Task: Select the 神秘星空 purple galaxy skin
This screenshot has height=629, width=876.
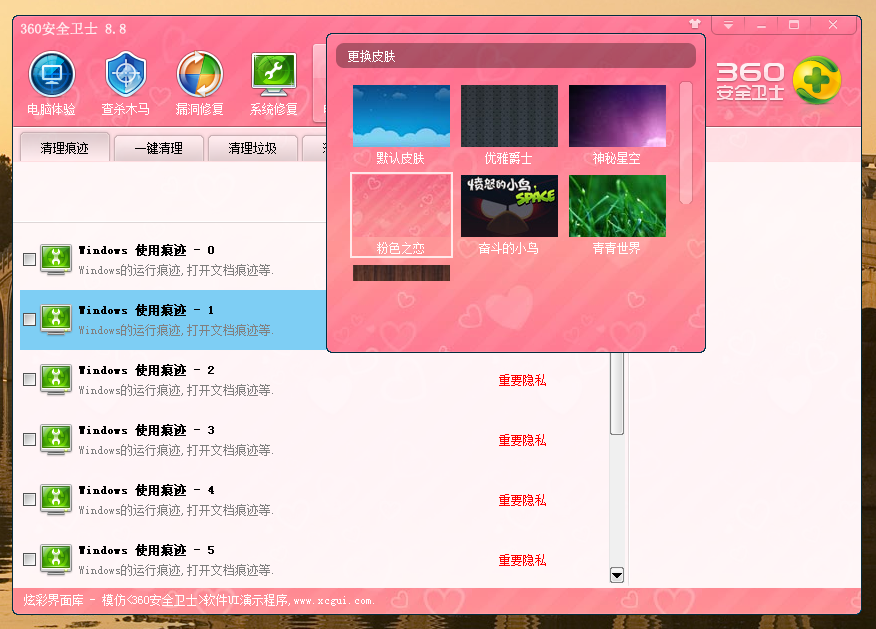Action: tap(617, 125)
